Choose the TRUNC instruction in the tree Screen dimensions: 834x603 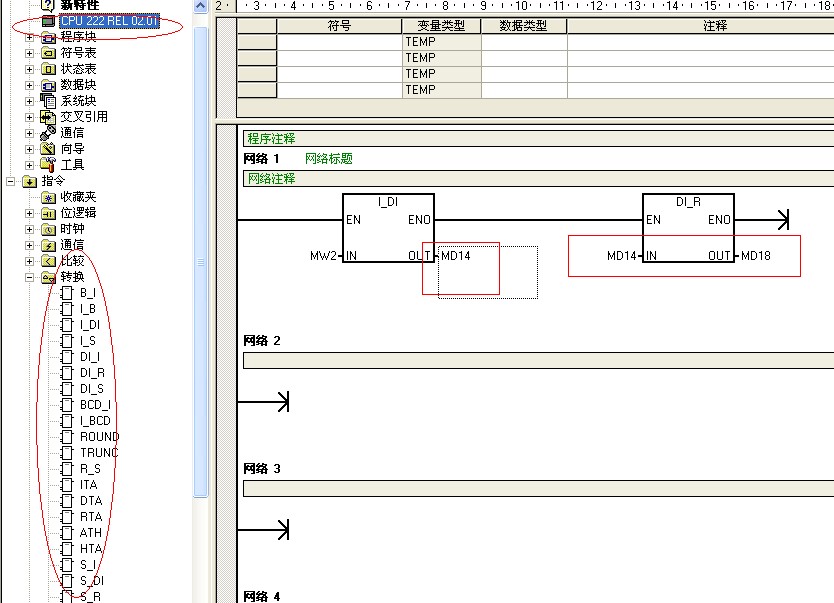(99, 453)
